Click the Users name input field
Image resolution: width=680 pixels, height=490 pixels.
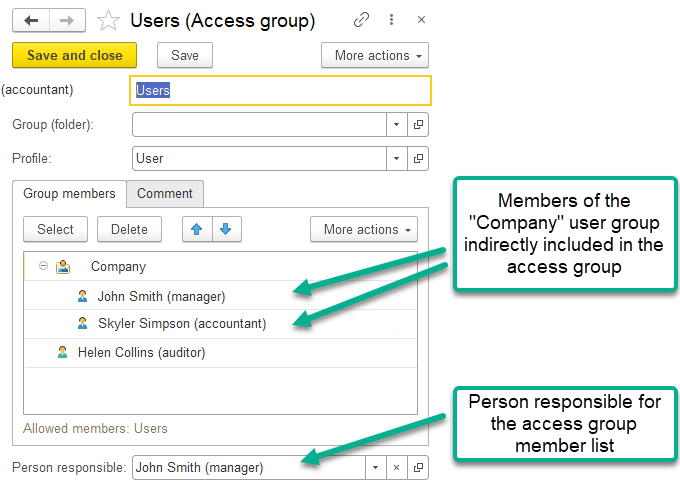pos(280,91)
